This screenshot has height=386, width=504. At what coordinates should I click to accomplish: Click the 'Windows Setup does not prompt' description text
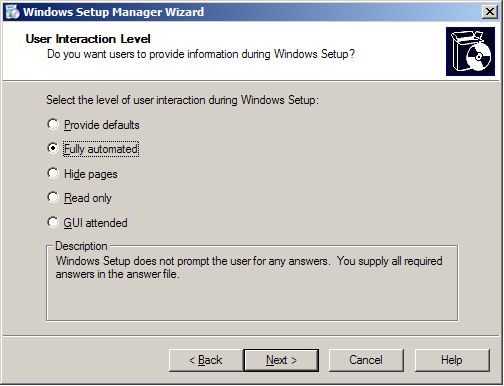coord(249,267)
